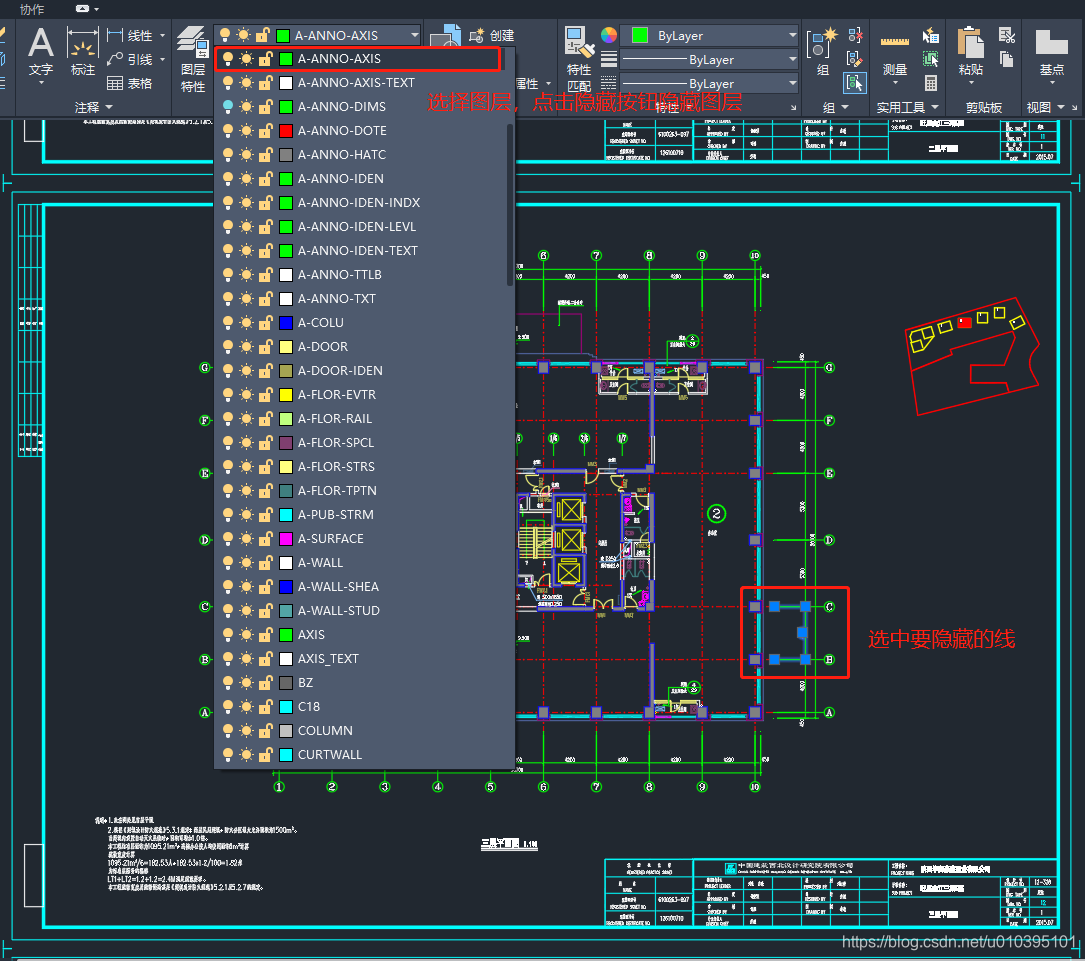The width and height of the screenshot is (1085, 961).
Task: Collapse the layer combo box arrow
Action: pyautogui.click(x=414, y=35)
